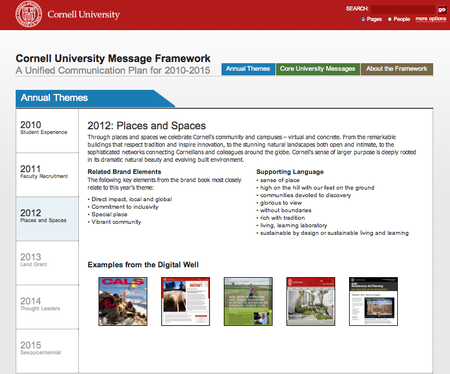Click the sense of place bullet
The image size is (450, 374).
point(278,180)
